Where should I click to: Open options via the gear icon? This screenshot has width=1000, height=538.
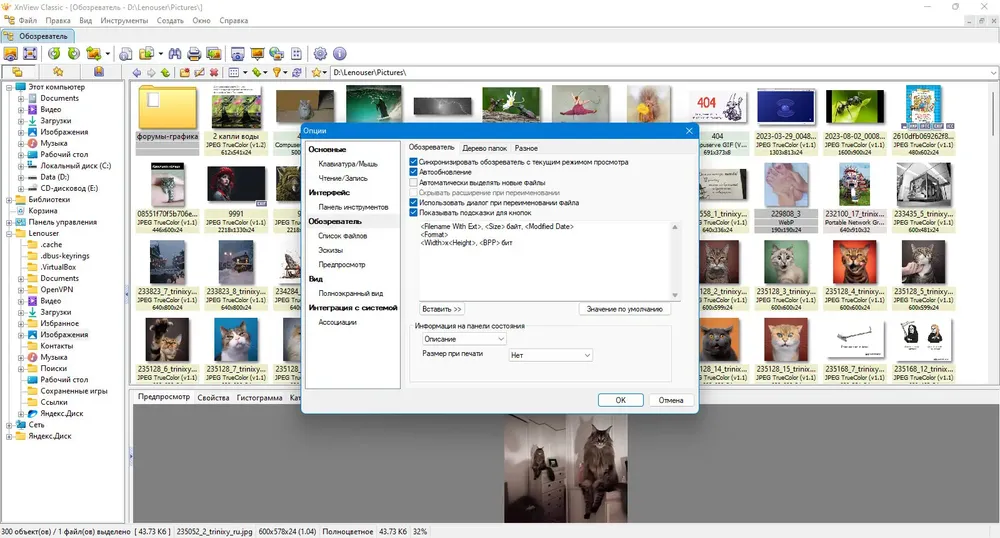coord(320,54)
